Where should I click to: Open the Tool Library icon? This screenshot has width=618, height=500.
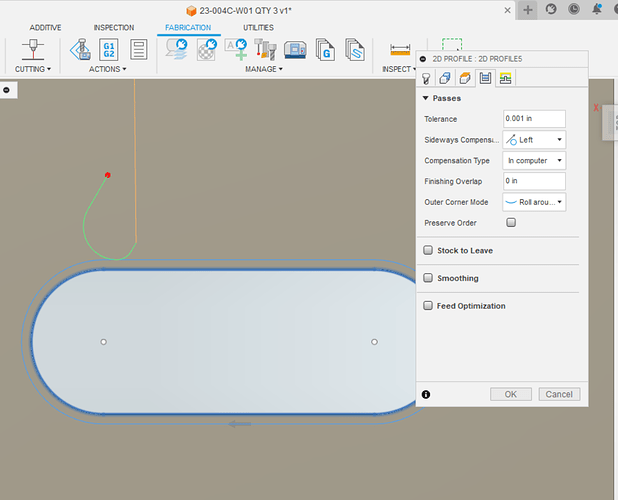tap(265, 50)
